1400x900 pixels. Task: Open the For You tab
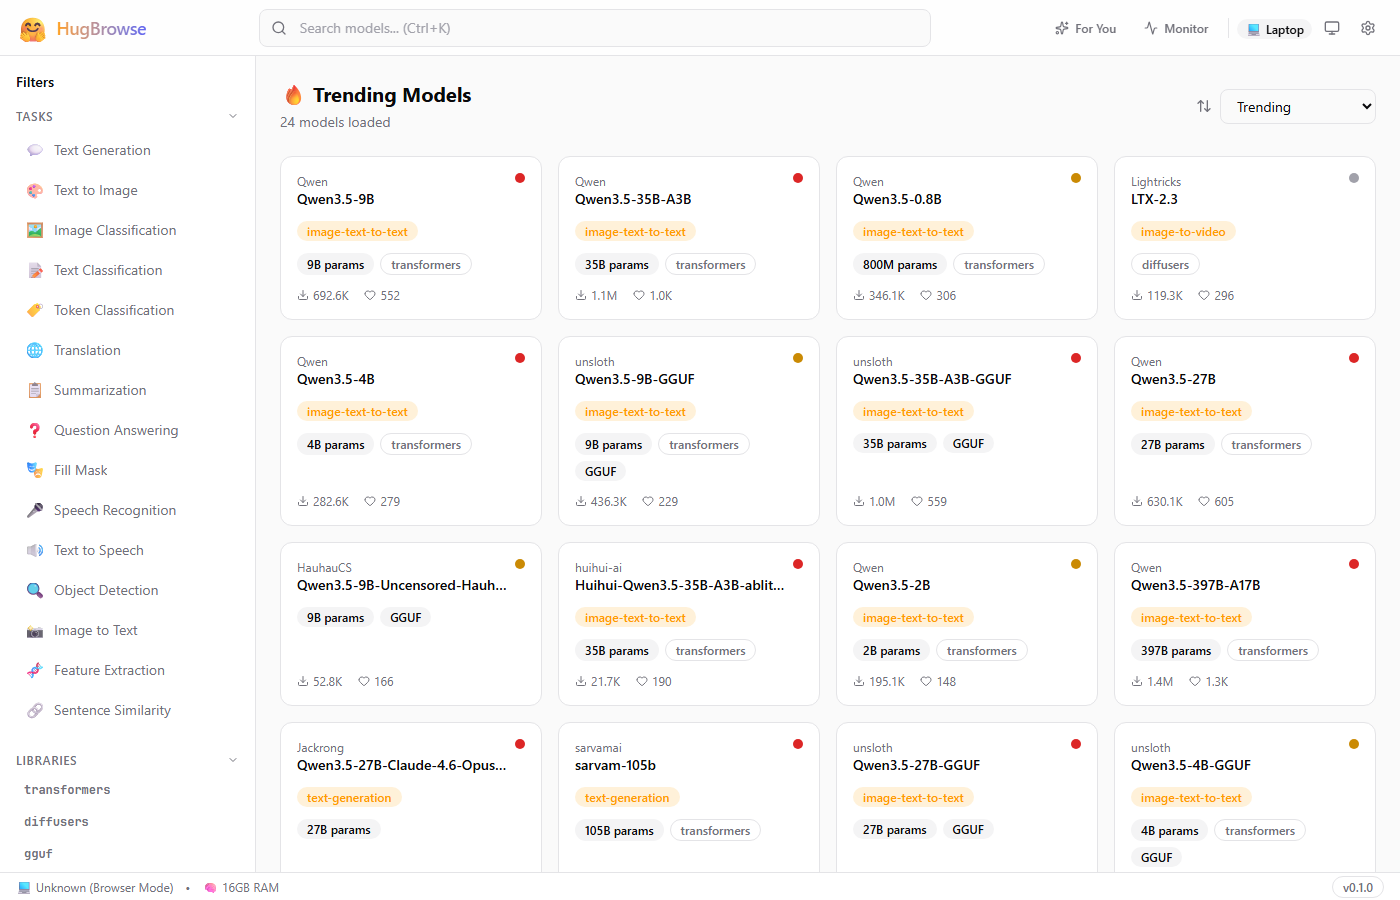click(x=1085, y=29)
